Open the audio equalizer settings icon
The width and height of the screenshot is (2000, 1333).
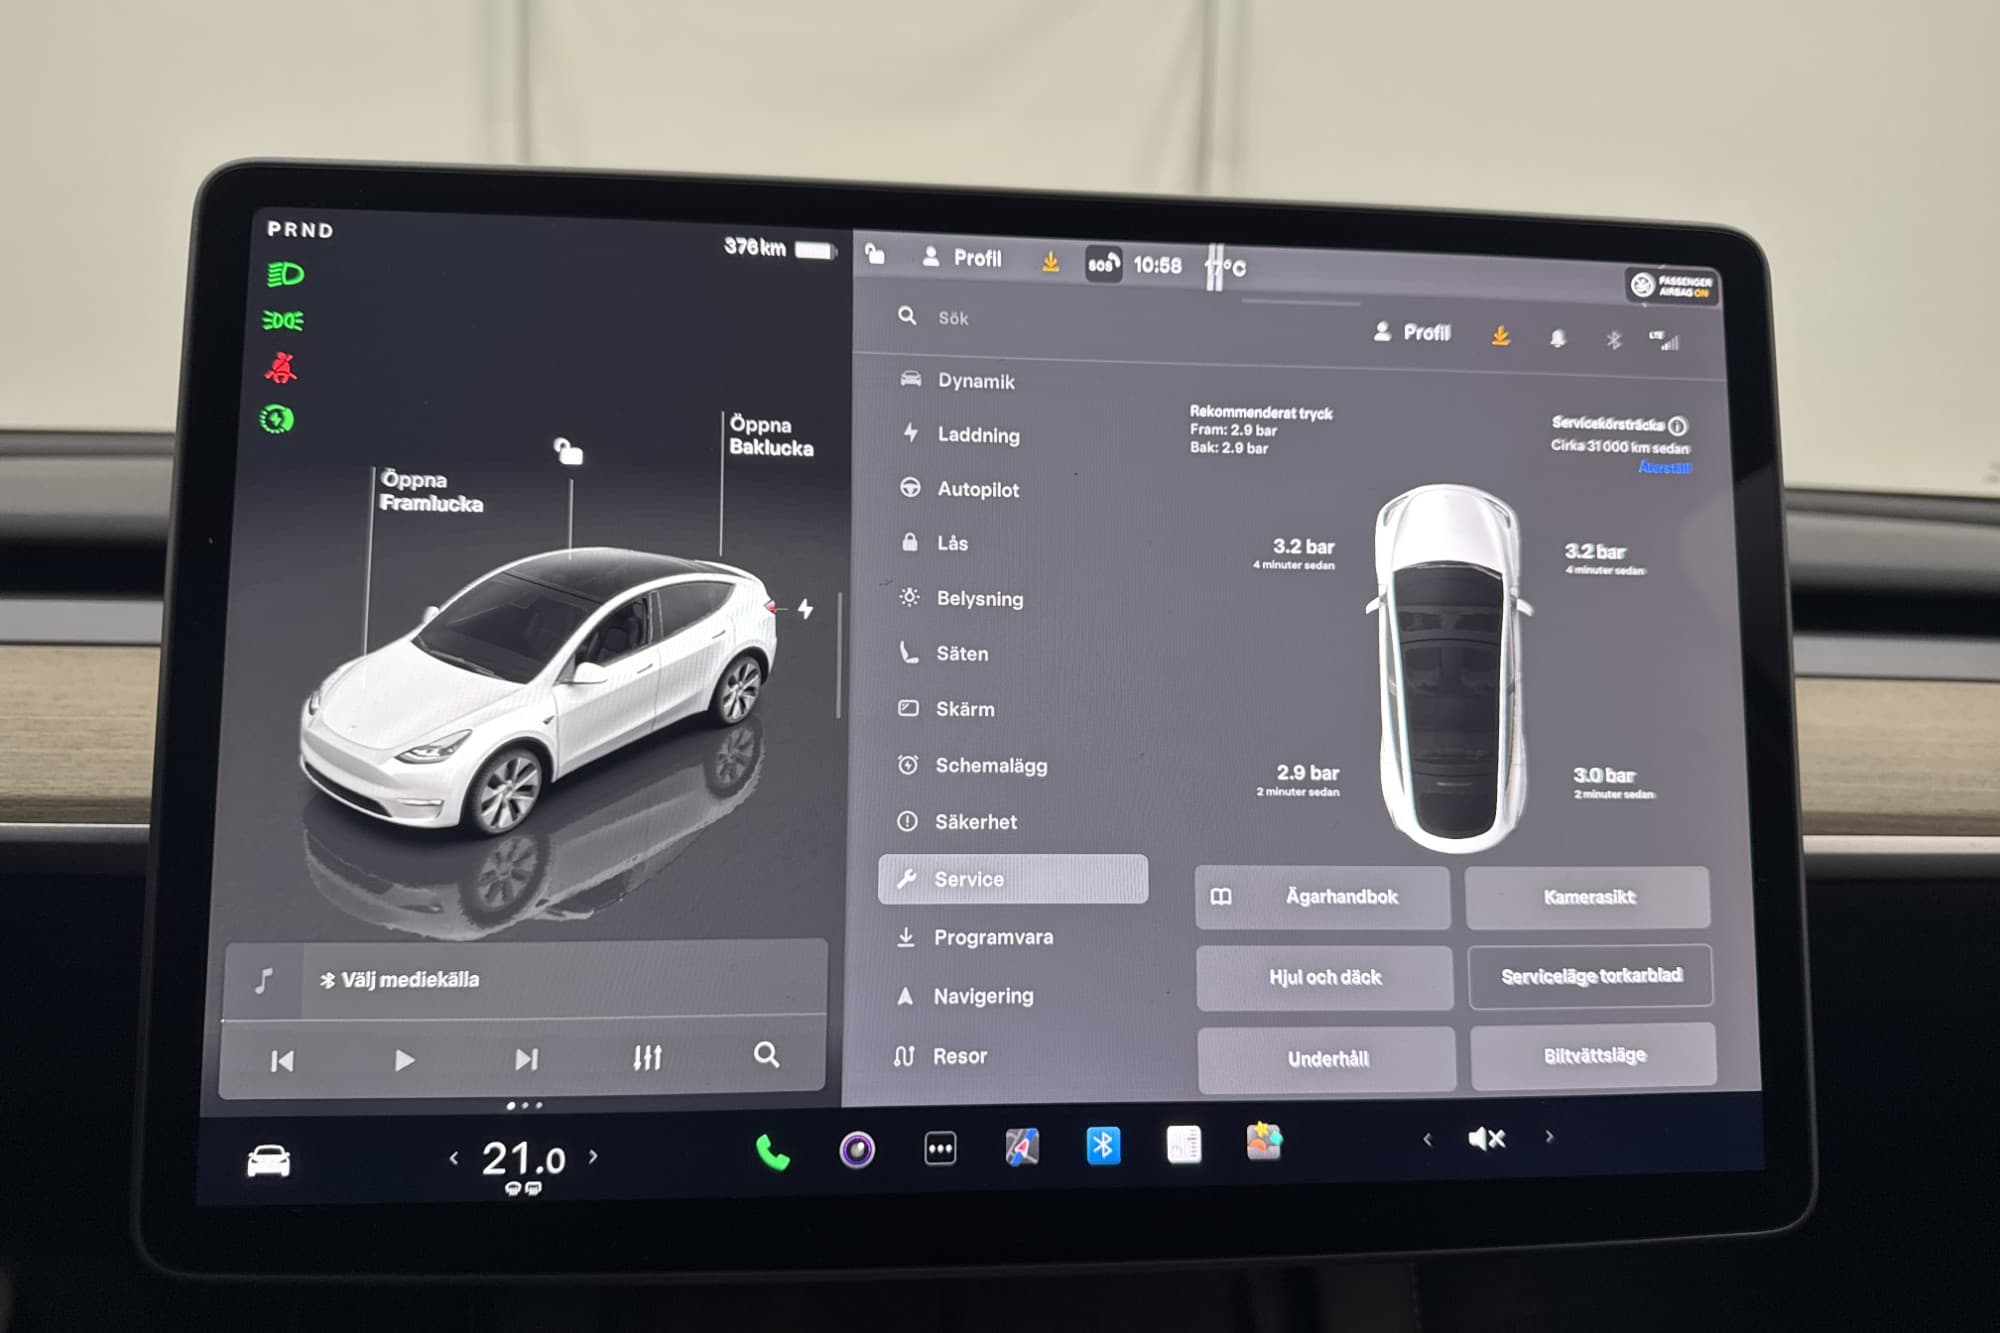(647, 1057)
